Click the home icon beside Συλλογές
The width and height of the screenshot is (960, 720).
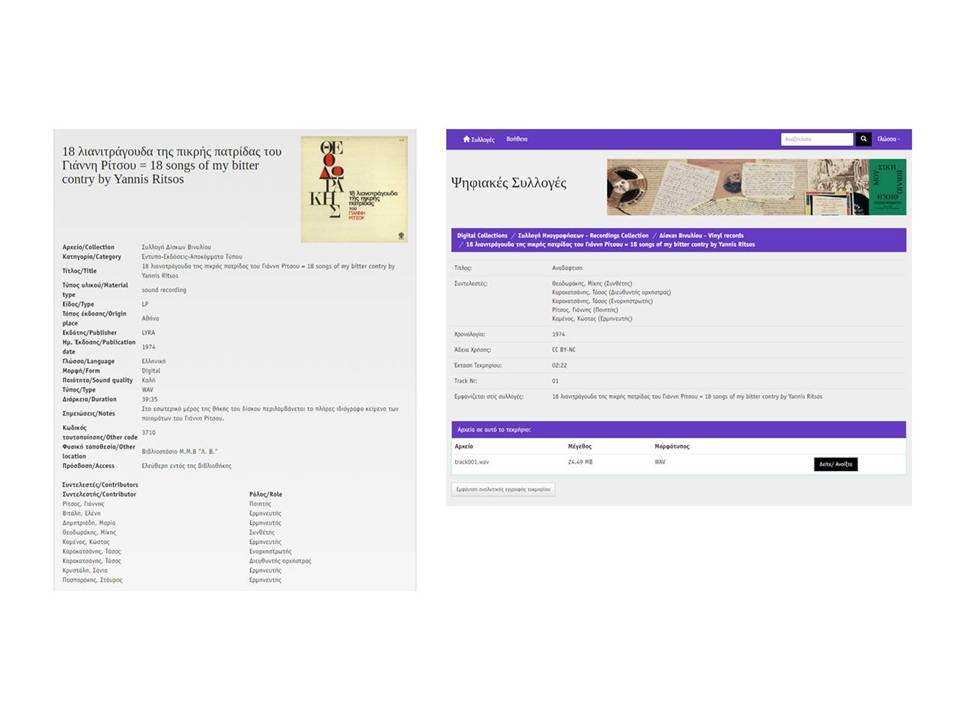click(x=467, y=139)
